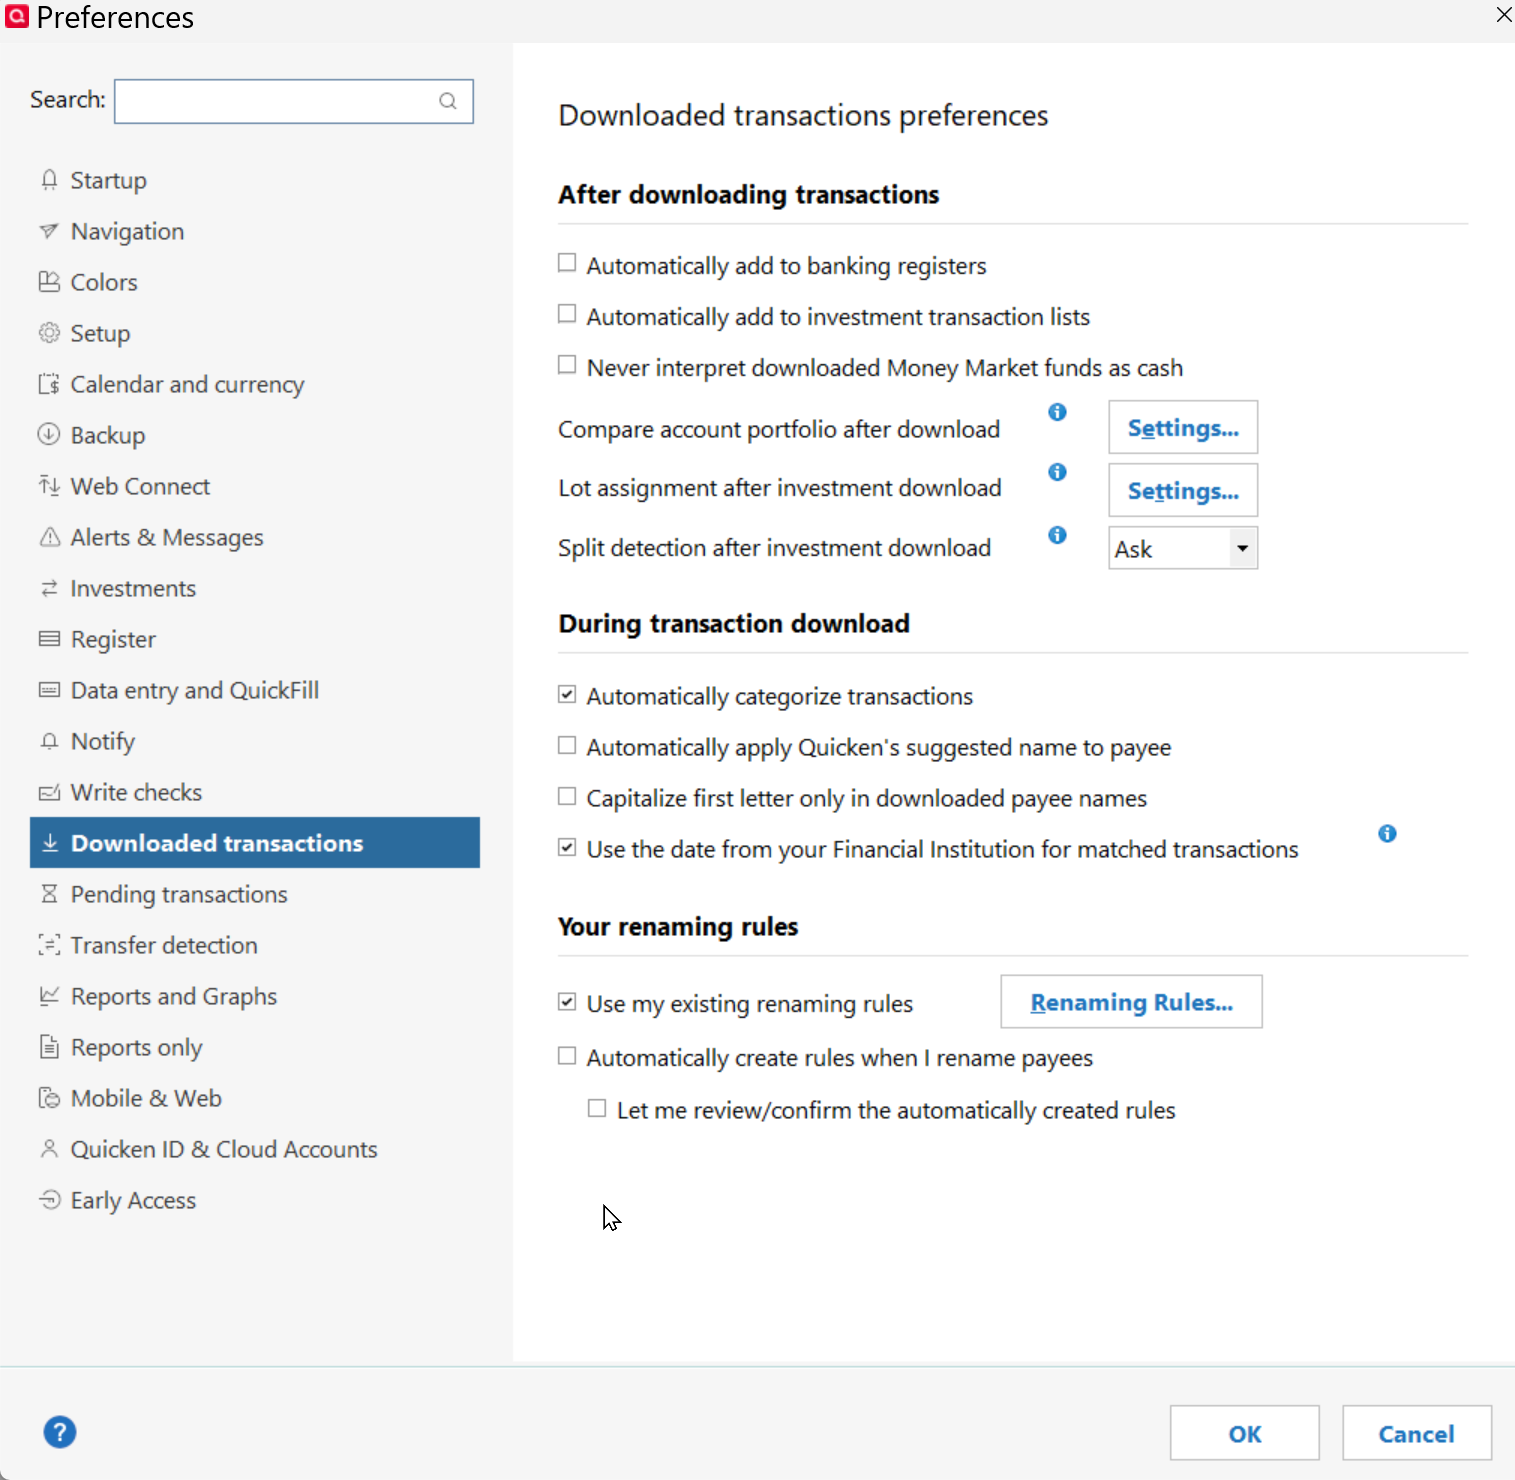Screen dimensions: 1515x1480
Task: Check Let me review/confirm automatically created rules
Action: pyautogui.click(x=597, y=1108)
